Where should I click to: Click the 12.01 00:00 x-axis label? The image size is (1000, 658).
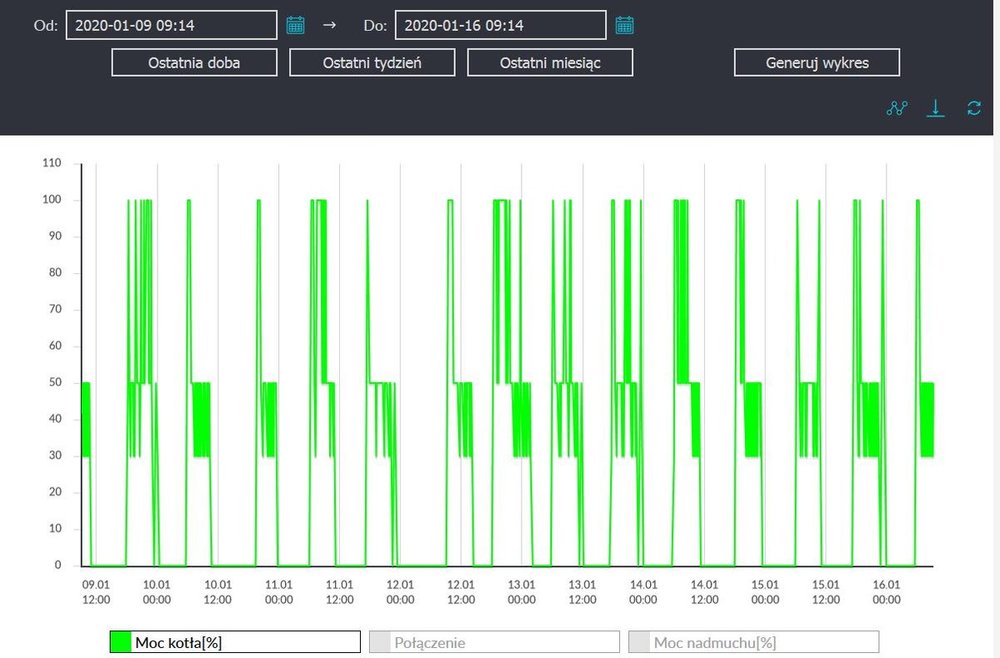[400, 592]
